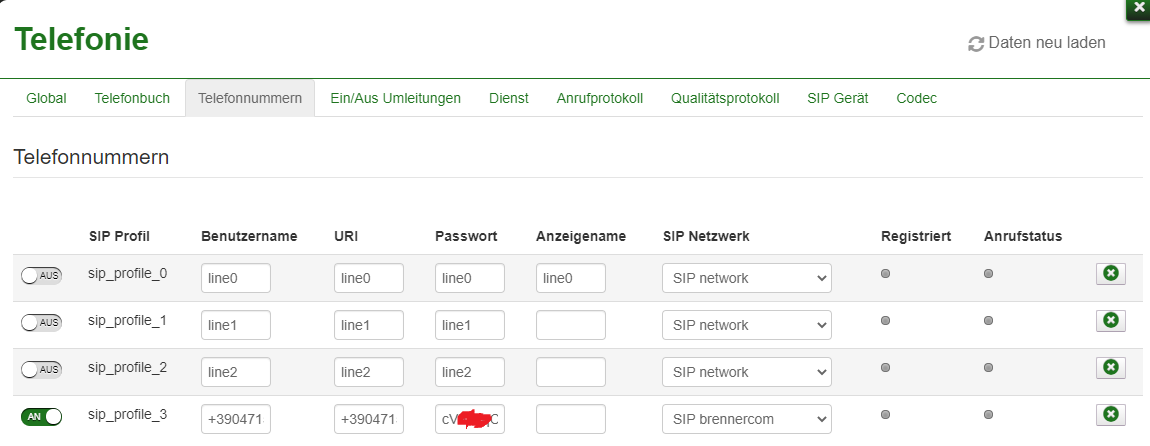Click the refresh icon beside Daten neu laden
Image resolution: width=1150 pixels, height=446 pixels.
976,44
